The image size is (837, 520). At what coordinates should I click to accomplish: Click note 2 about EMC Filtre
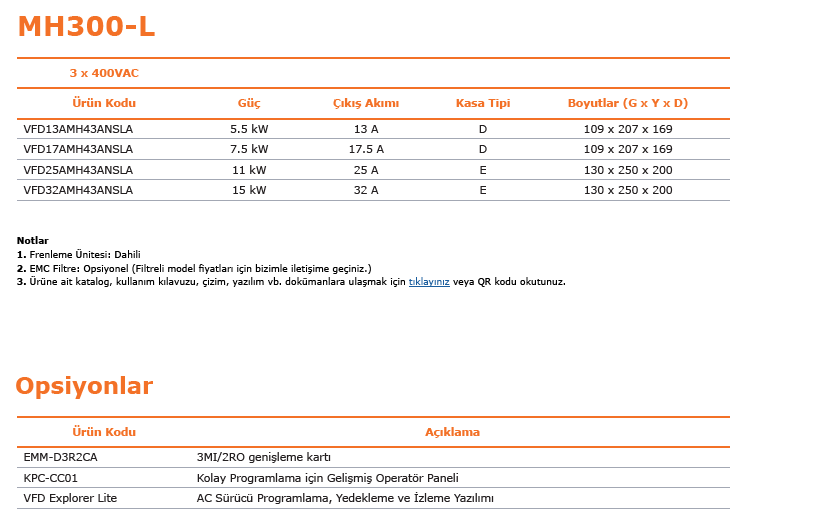point(194,269)
